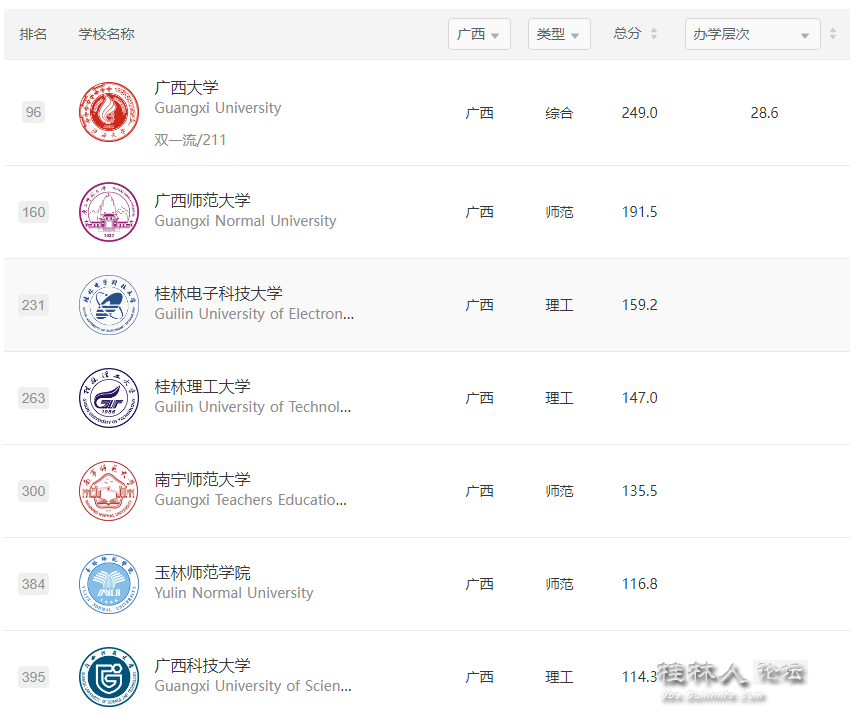Select the 桂林理工大学 emblem
Image resolution: width=858 pixels, height=723 pixels.
pos(109,398)
